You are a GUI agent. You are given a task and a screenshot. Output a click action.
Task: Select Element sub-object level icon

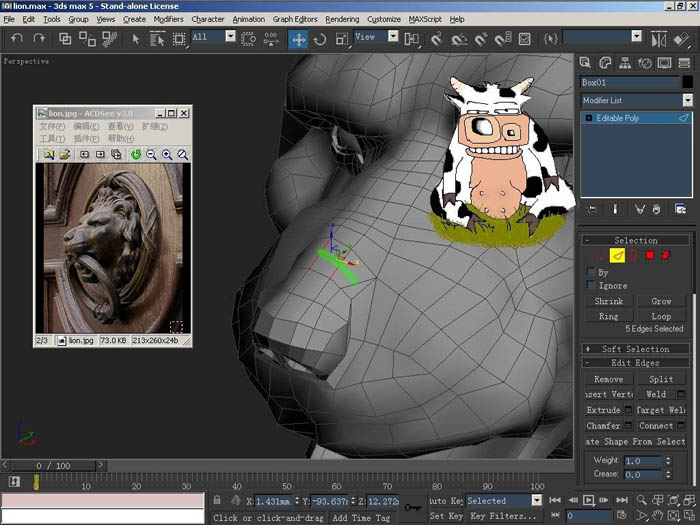tap(666, 255)
